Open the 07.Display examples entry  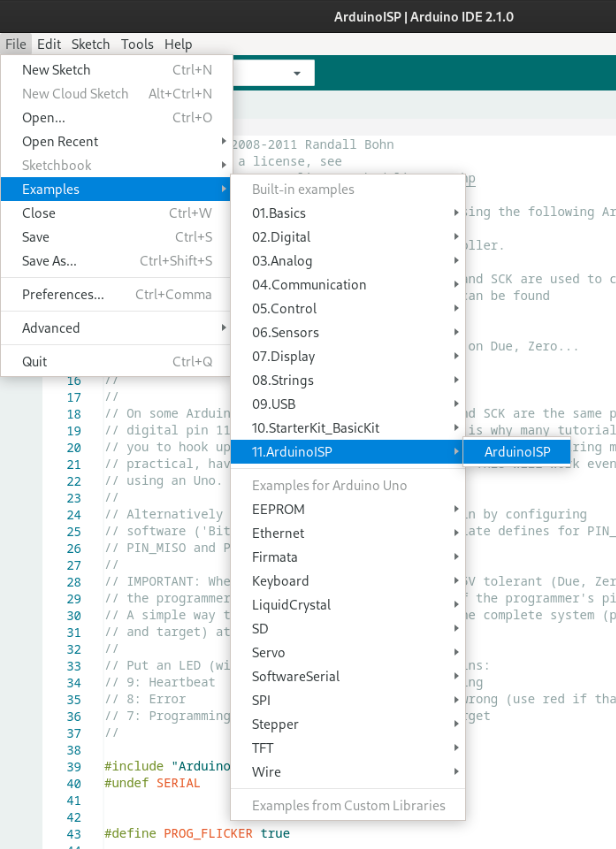[x=348, y=356]
